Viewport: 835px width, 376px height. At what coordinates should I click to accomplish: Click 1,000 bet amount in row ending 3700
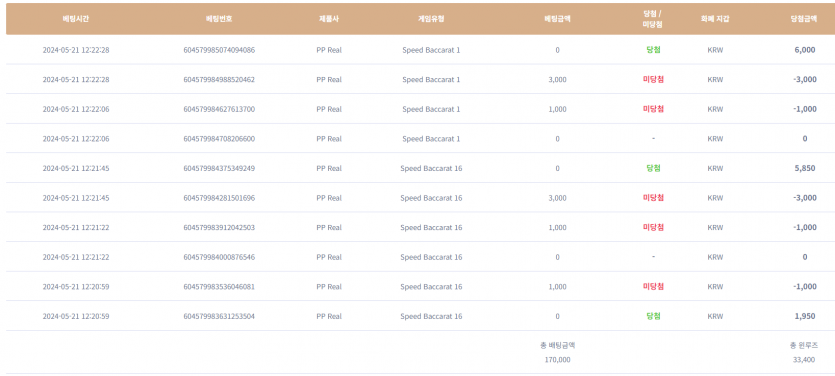tap(558, 109)
